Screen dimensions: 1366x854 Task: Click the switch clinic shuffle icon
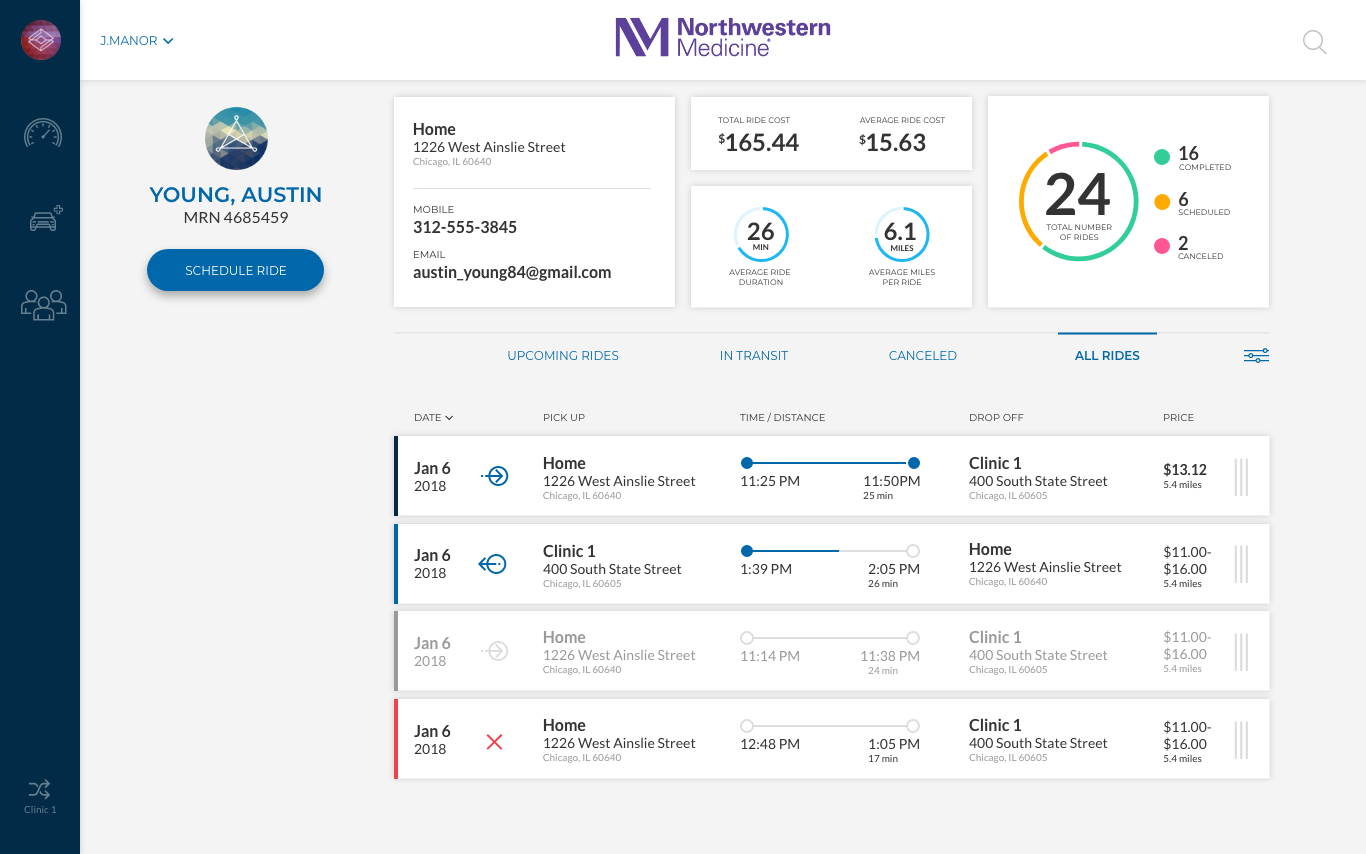[x=40, y=788]
